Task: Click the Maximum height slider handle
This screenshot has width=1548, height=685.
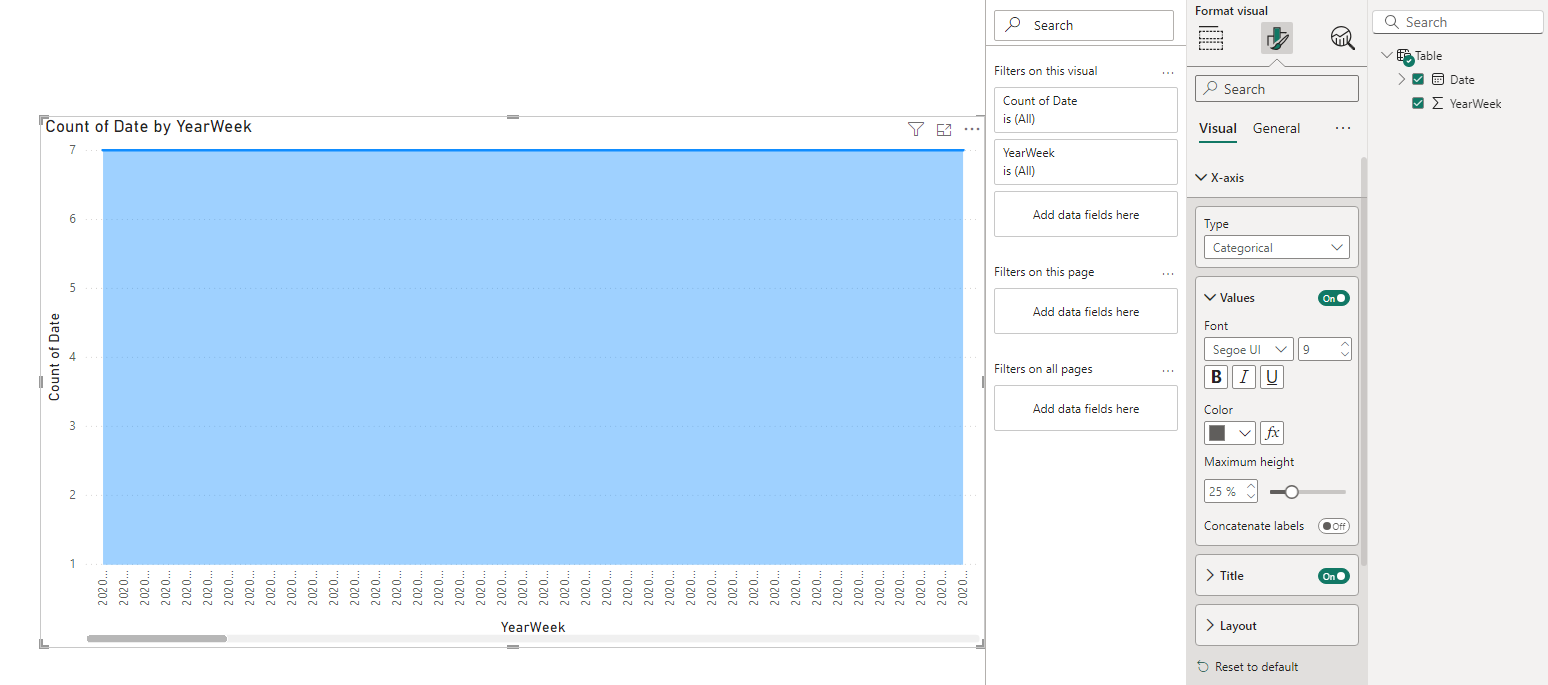Action: click(x=1291, y=492)
